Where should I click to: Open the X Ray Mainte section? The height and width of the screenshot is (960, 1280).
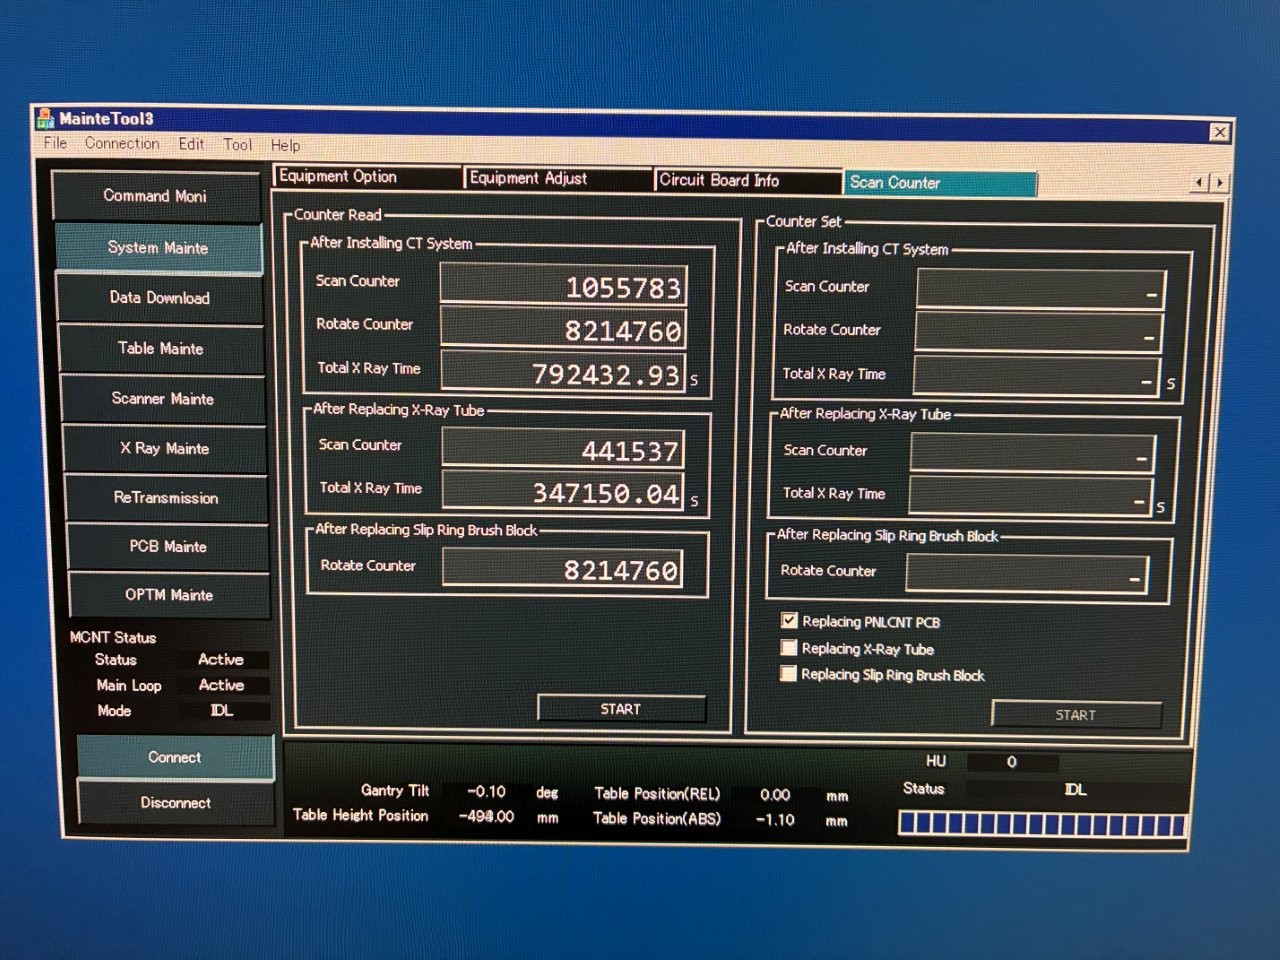click(165, 449)
